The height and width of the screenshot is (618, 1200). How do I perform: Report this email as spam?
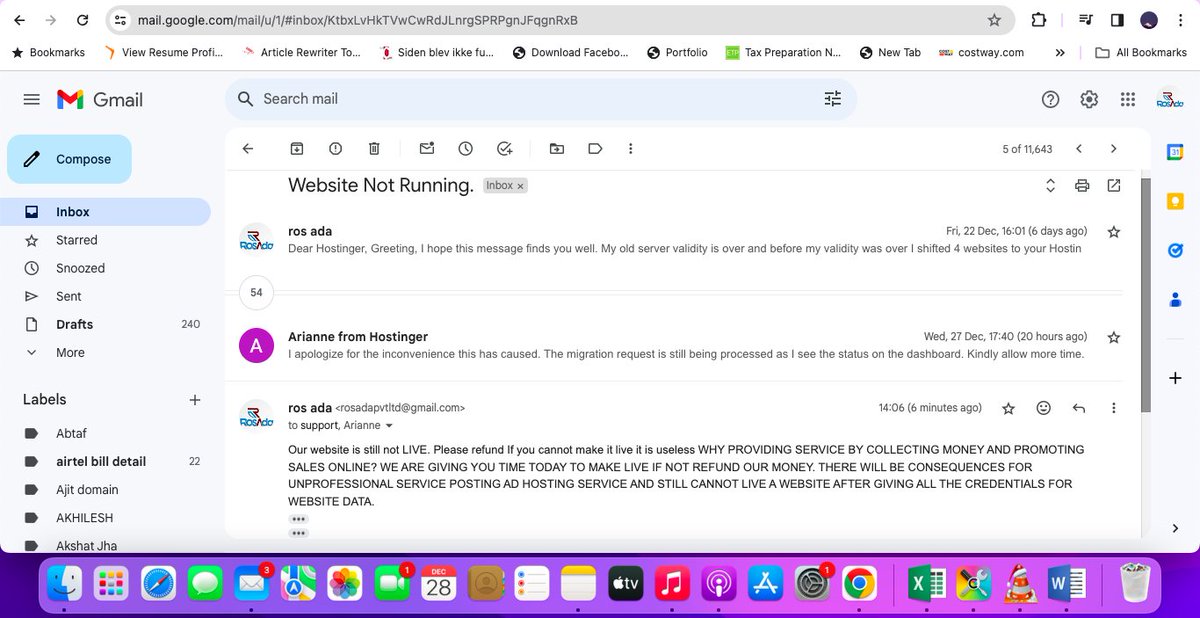point(335,149)
